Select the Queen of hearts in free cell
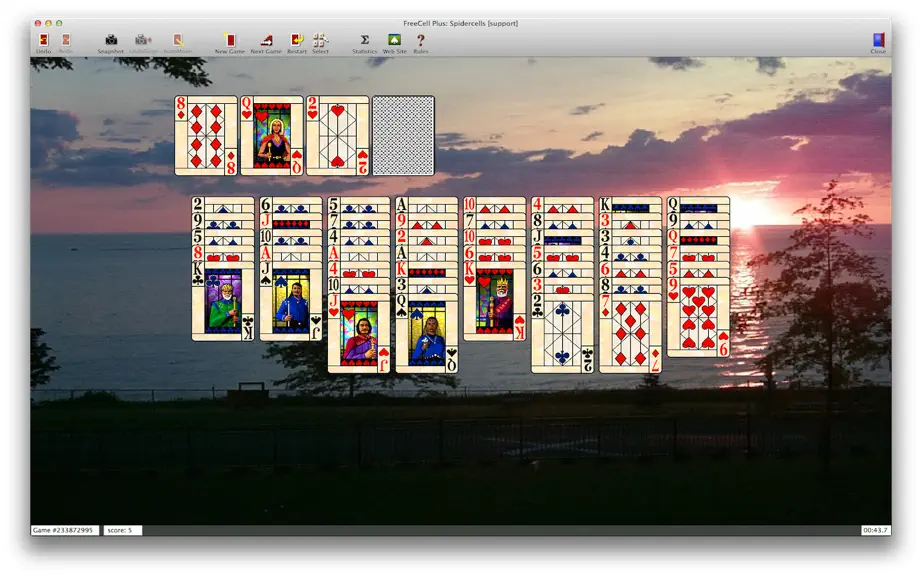The image size is (922, 576). coord(272,136)
